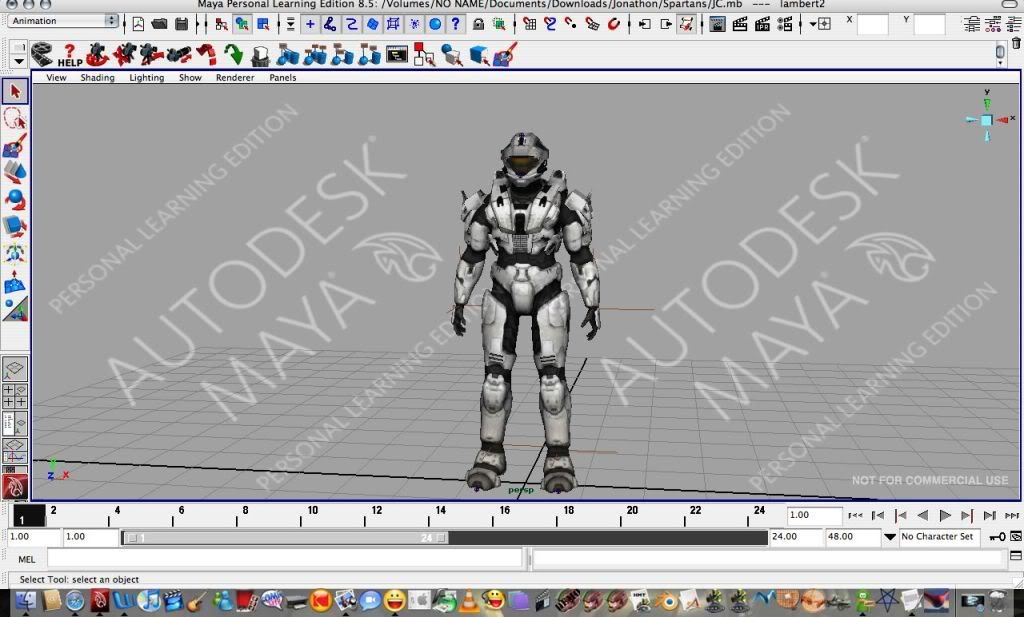1024x617 pixels.
Task: Select by component type mode icon
Action: tap(263, 25)
